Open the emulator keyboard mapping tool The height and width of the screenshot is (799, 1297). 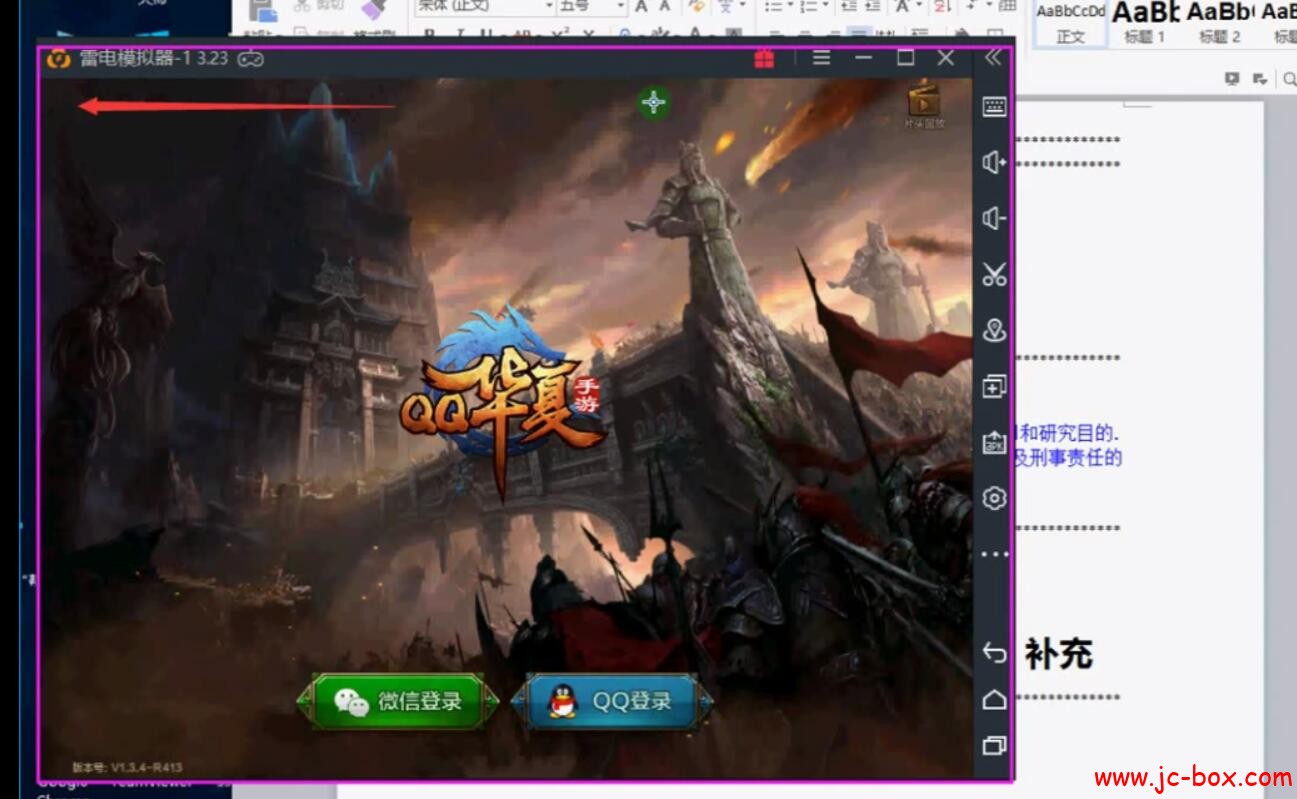coord(994,107)
